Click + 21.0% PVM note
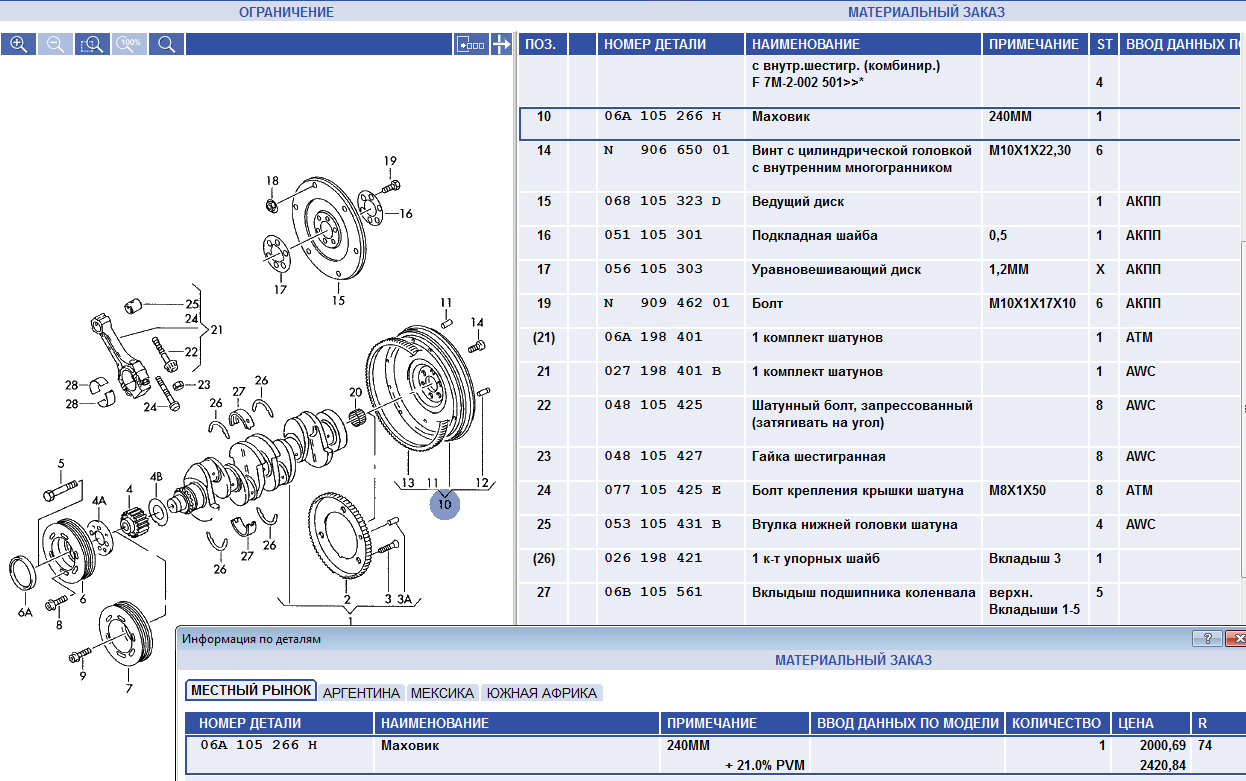The width and height of the screenshot is (1246, 781). (x=765, y=765)
